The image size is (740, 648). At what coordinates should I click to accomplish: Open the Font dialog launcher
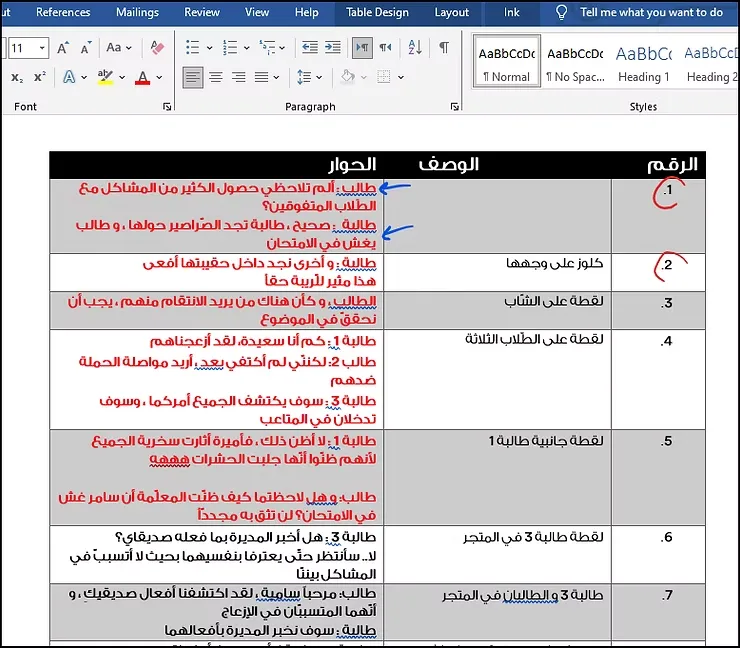(167, 107)
